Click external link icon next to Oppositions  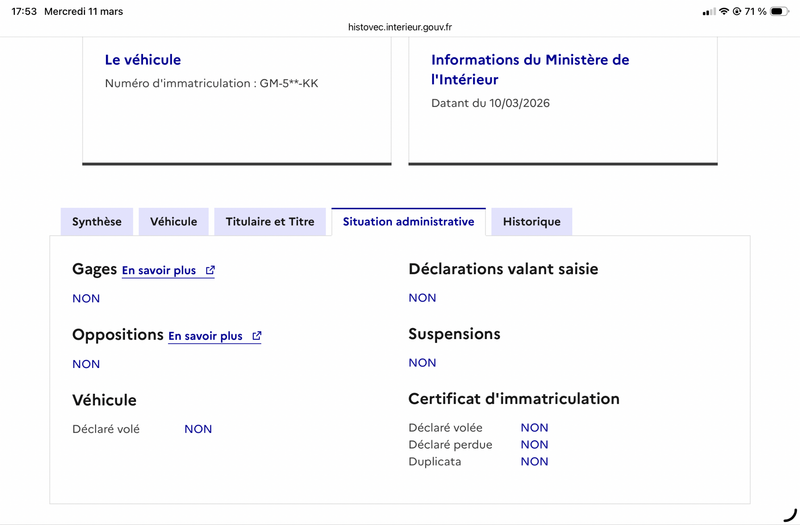pyautogui.click(x=257, y=336)
